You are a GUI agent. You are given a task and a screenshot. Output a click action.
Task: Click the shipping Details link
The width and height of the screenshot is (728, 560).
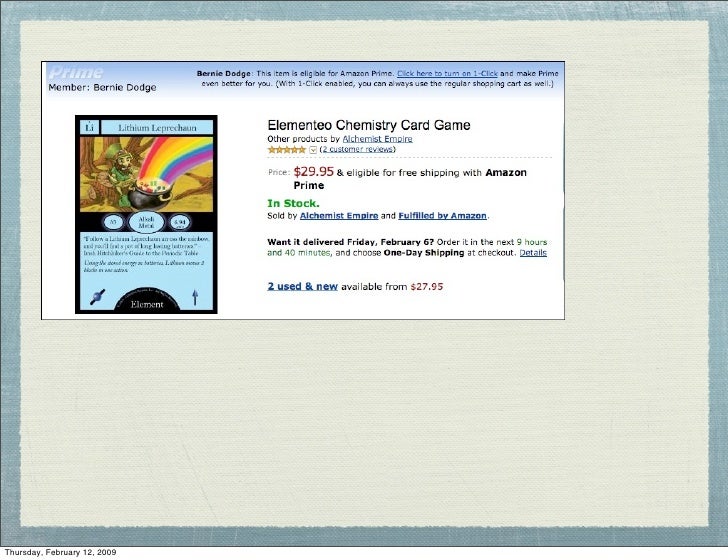pyautogui.click(x=533, y=253)
